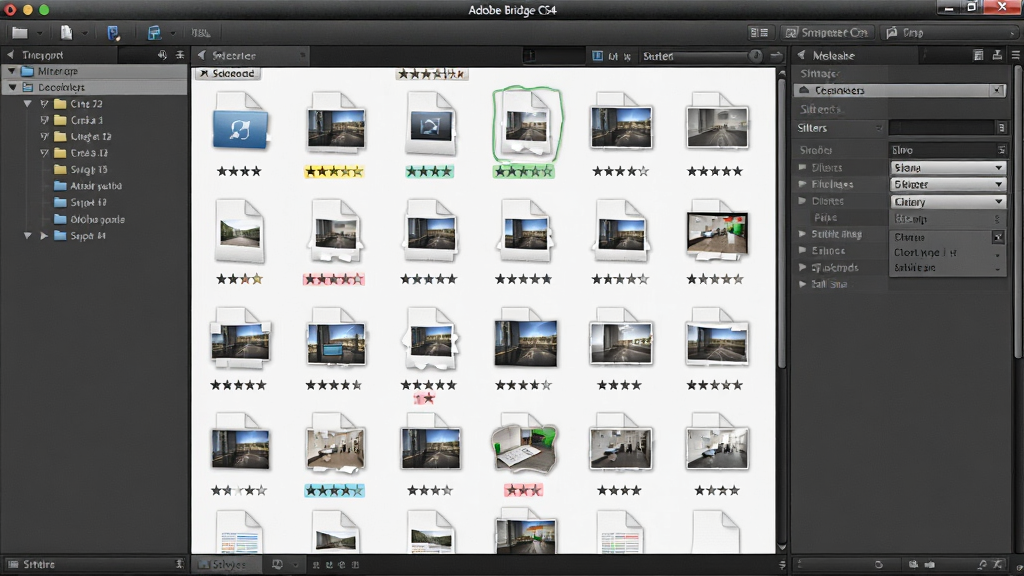Click the export tray icon in Moleabe header
Image resolution: width=1024 pixels, height=576 pixels.
click(997, 56)
